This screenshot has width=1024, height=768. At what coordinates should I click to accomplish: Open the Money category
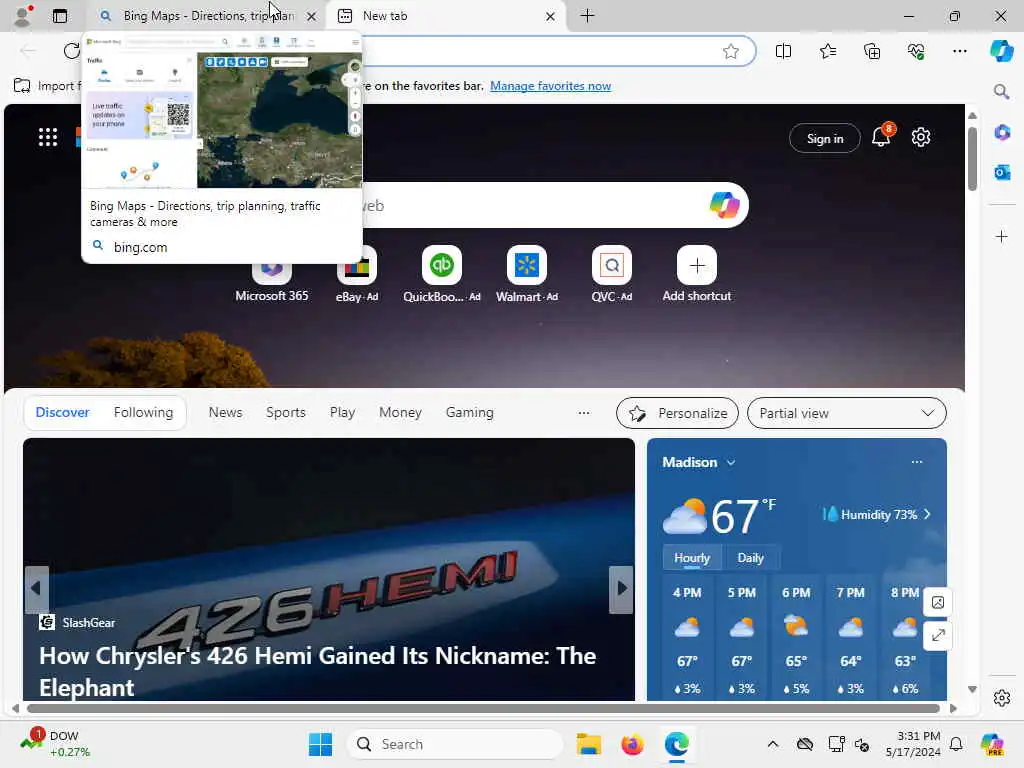point(400,412)
